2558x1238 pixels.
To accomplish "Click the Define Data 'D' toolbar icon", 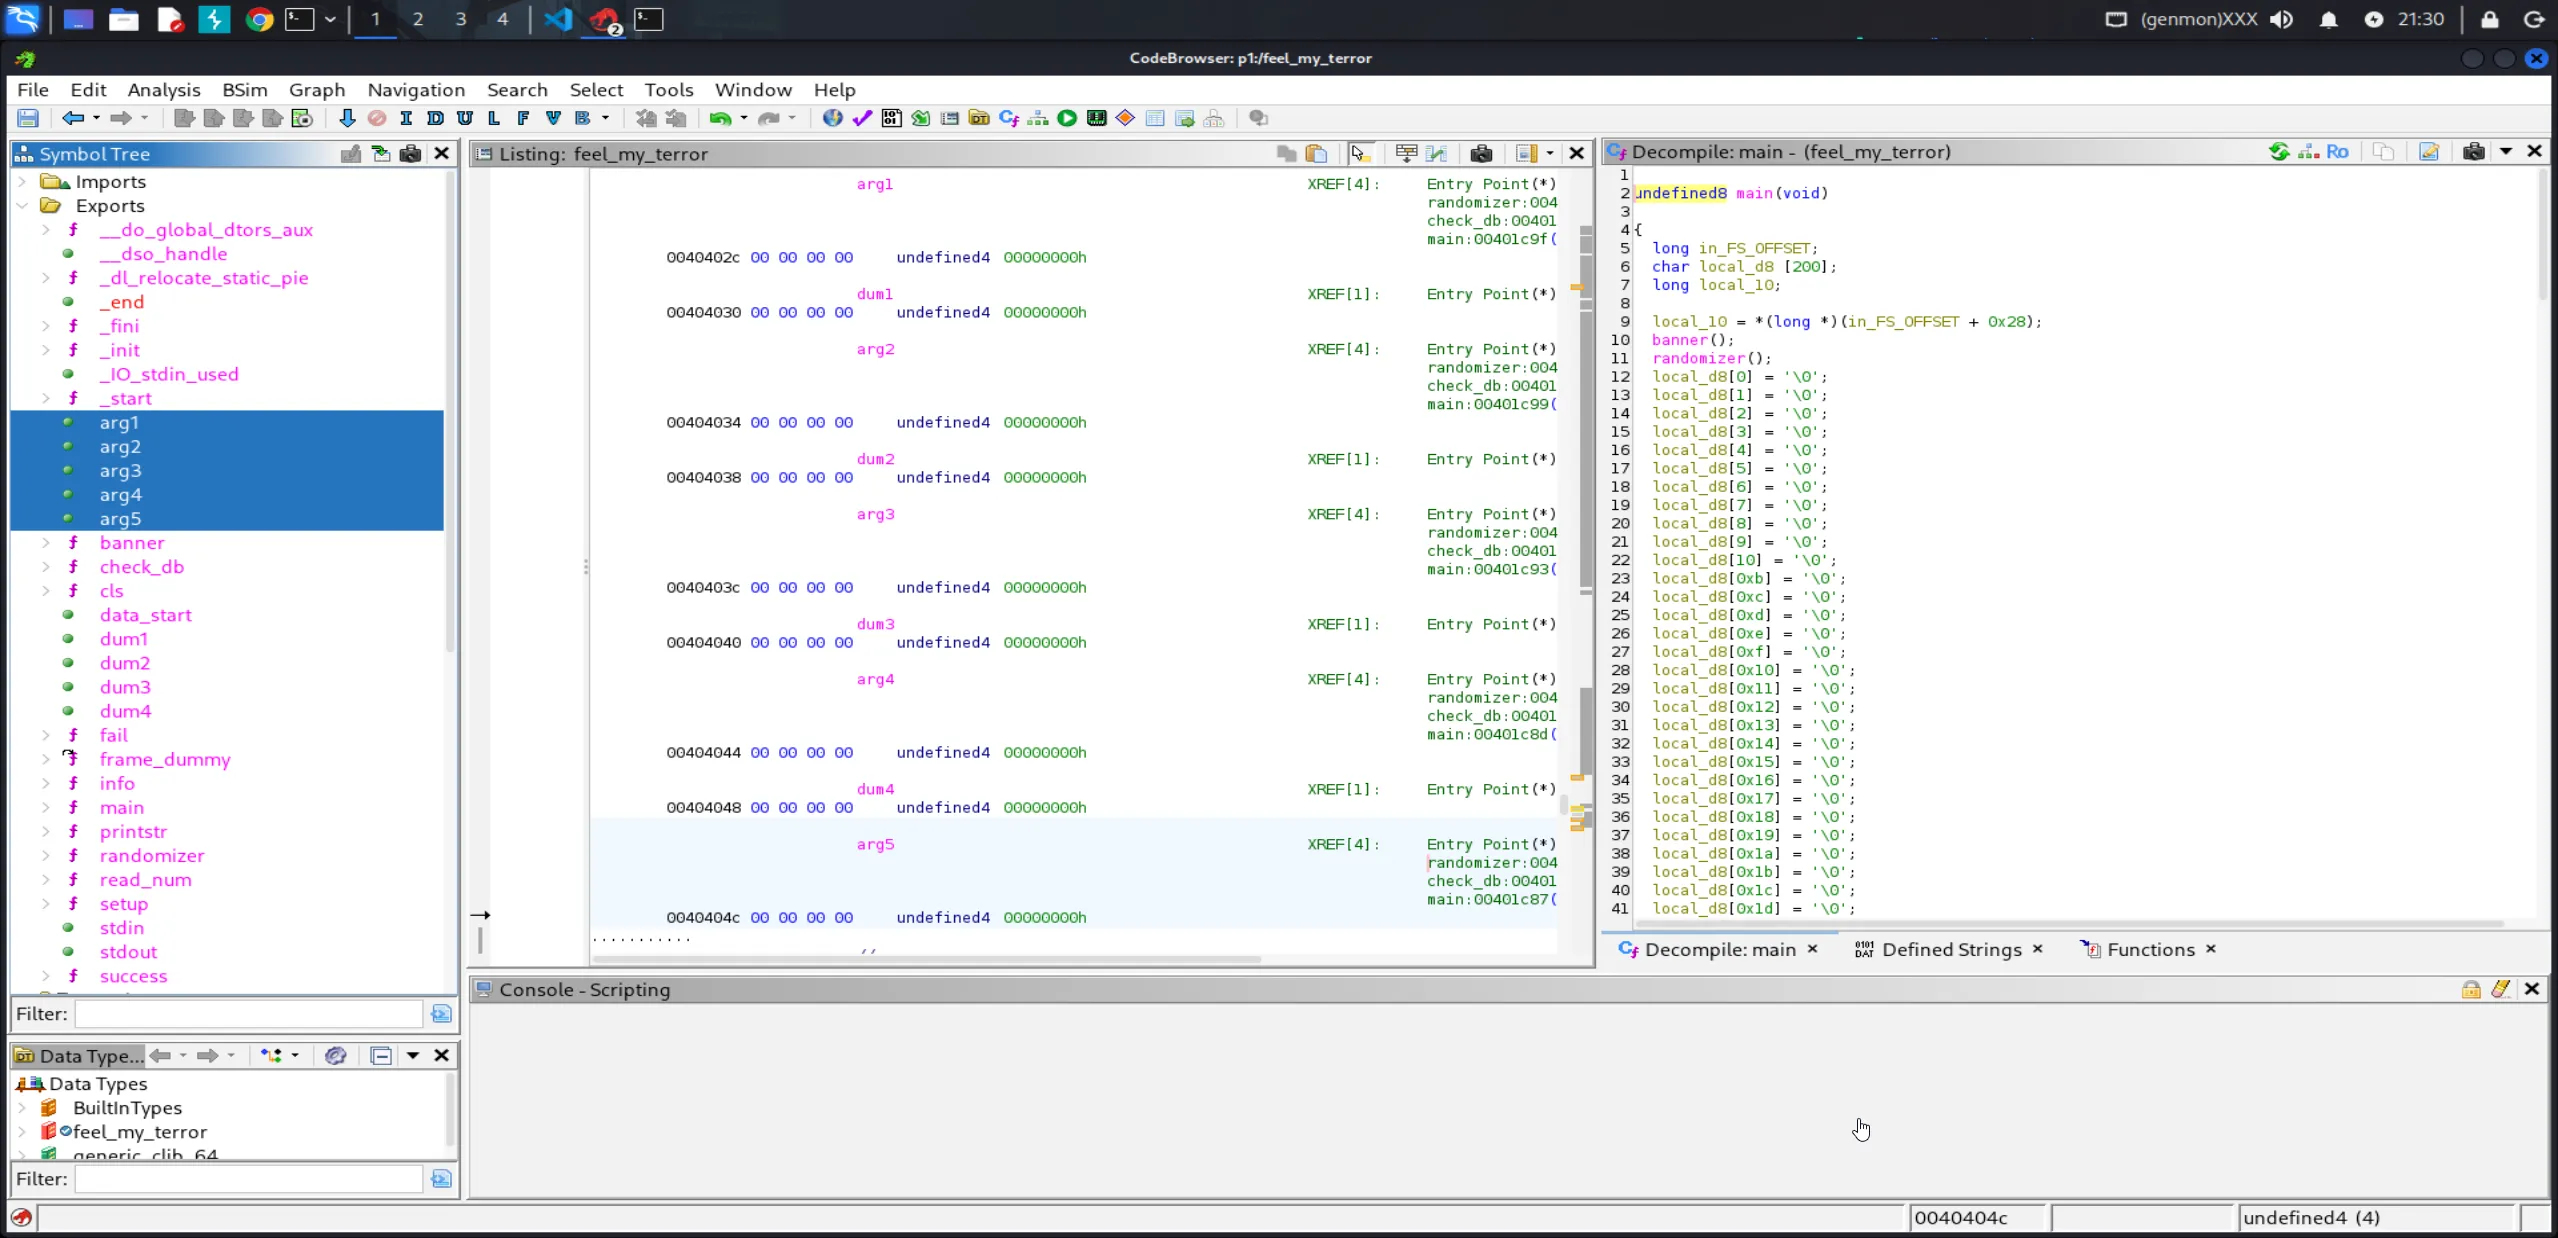I will pyautogui.click(x=435, y=118).
